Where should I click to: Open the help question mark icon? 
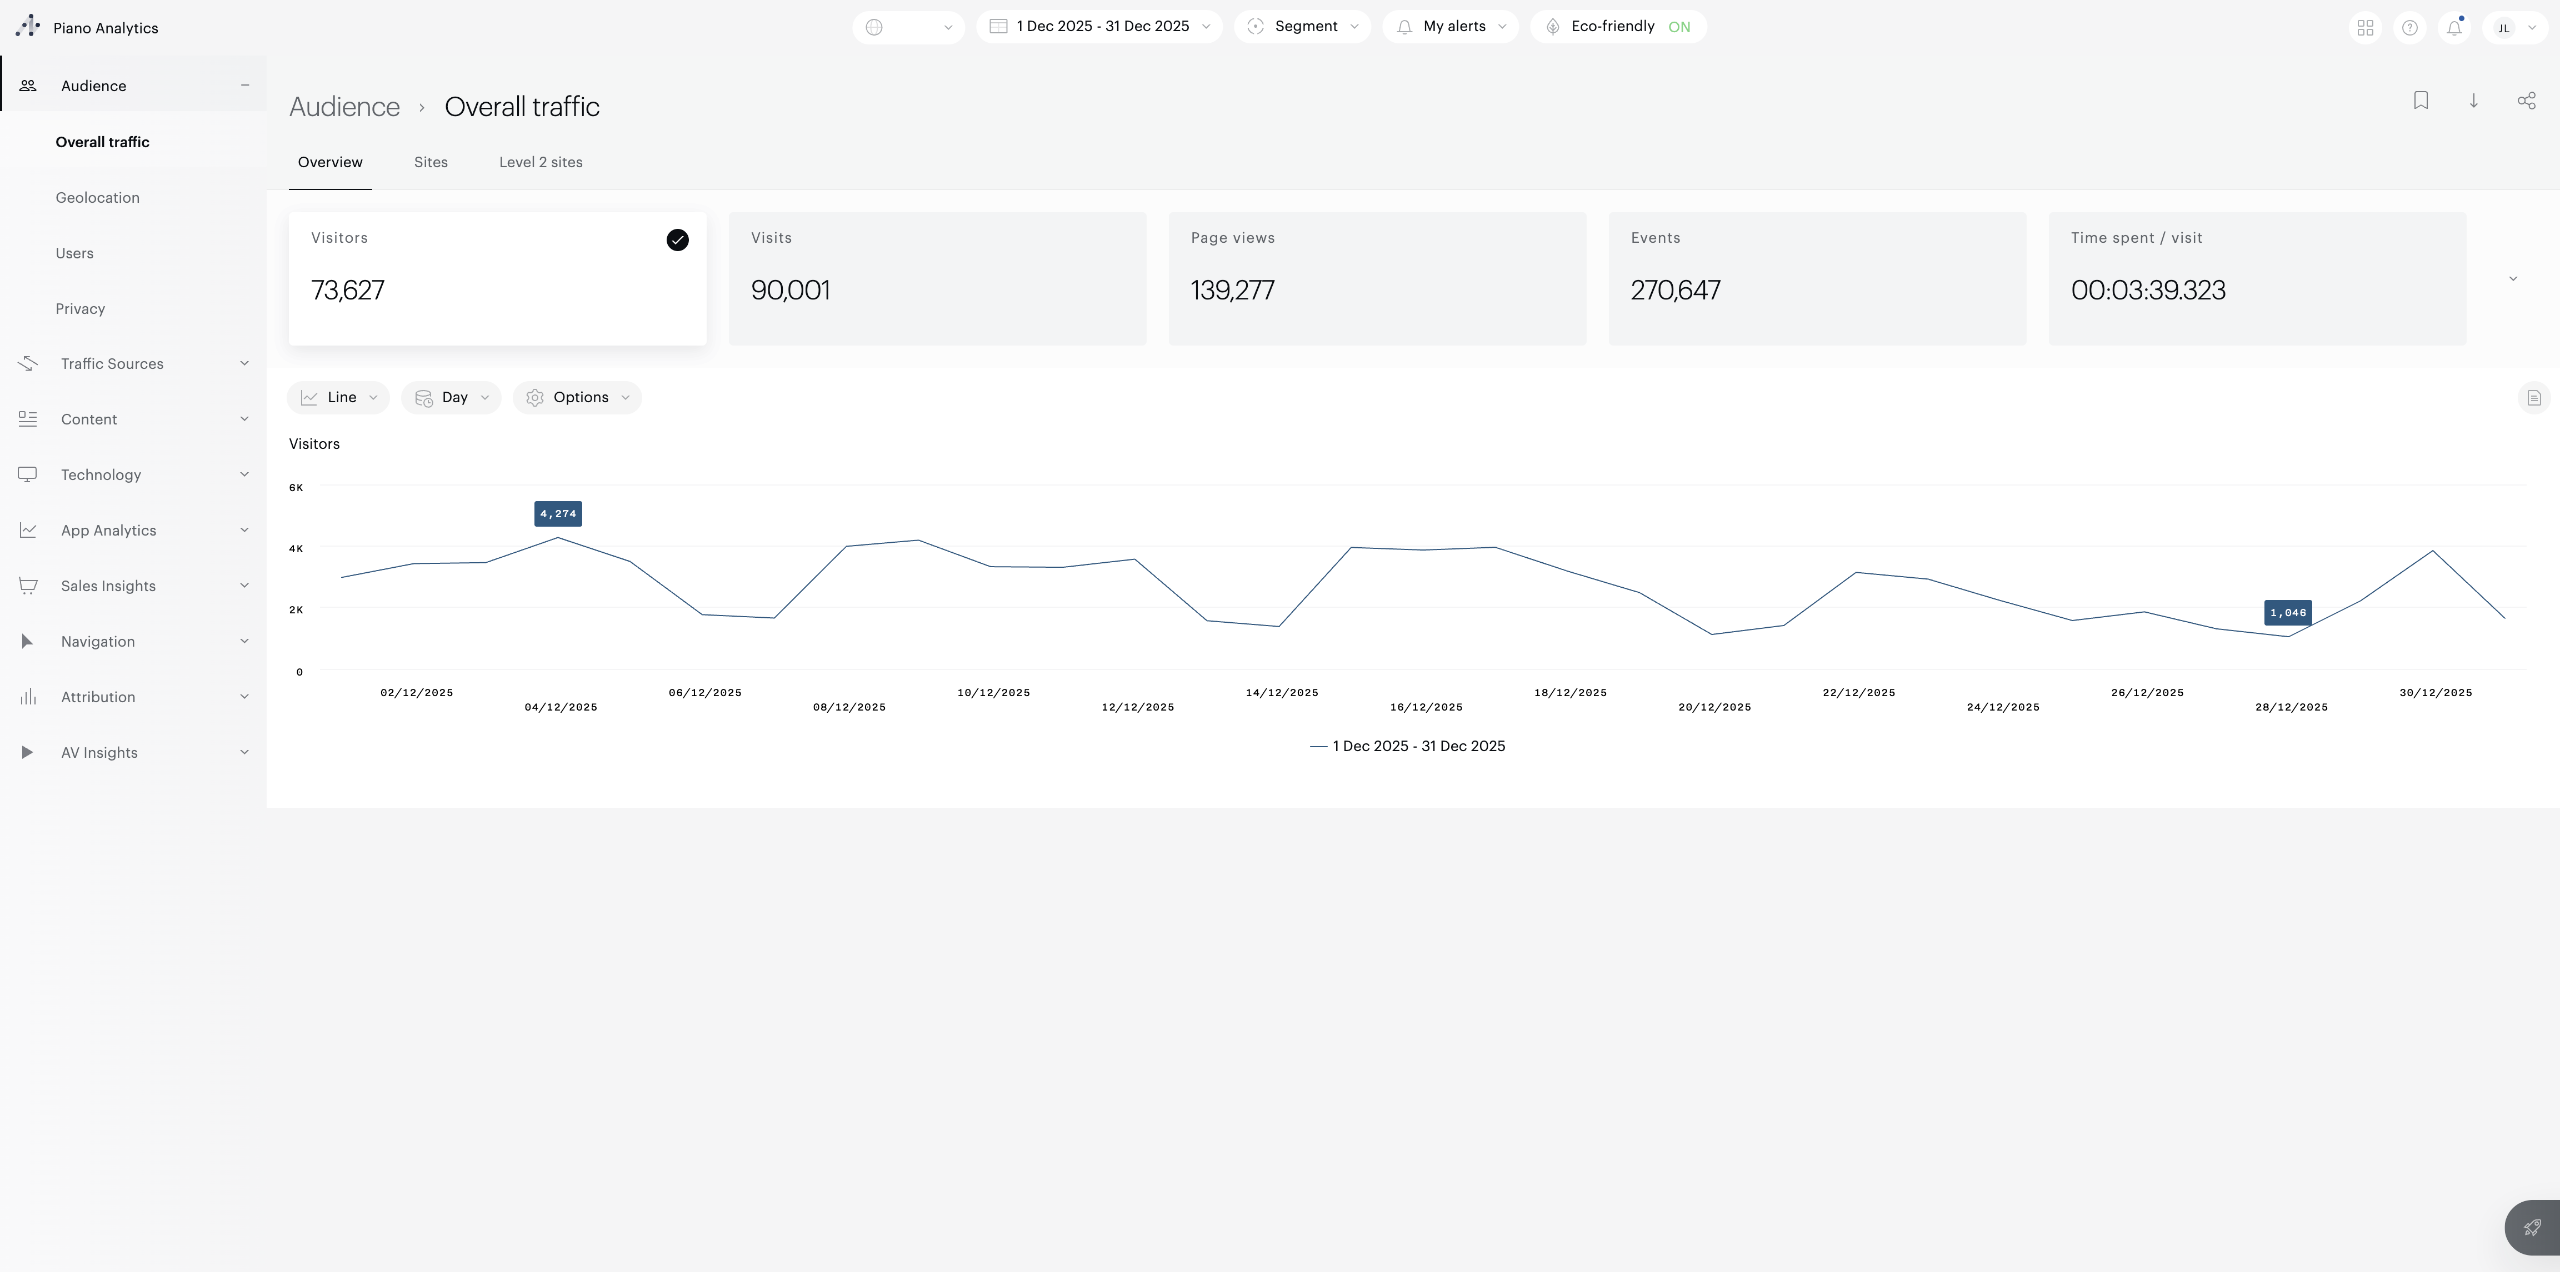(2410, 28)
